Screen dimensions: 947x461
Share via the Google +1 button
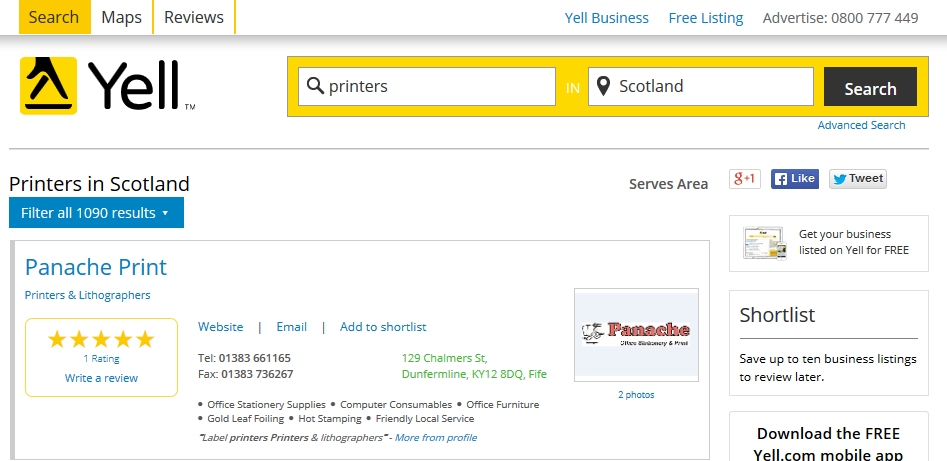pyautogui.click(x=745, y=179)
